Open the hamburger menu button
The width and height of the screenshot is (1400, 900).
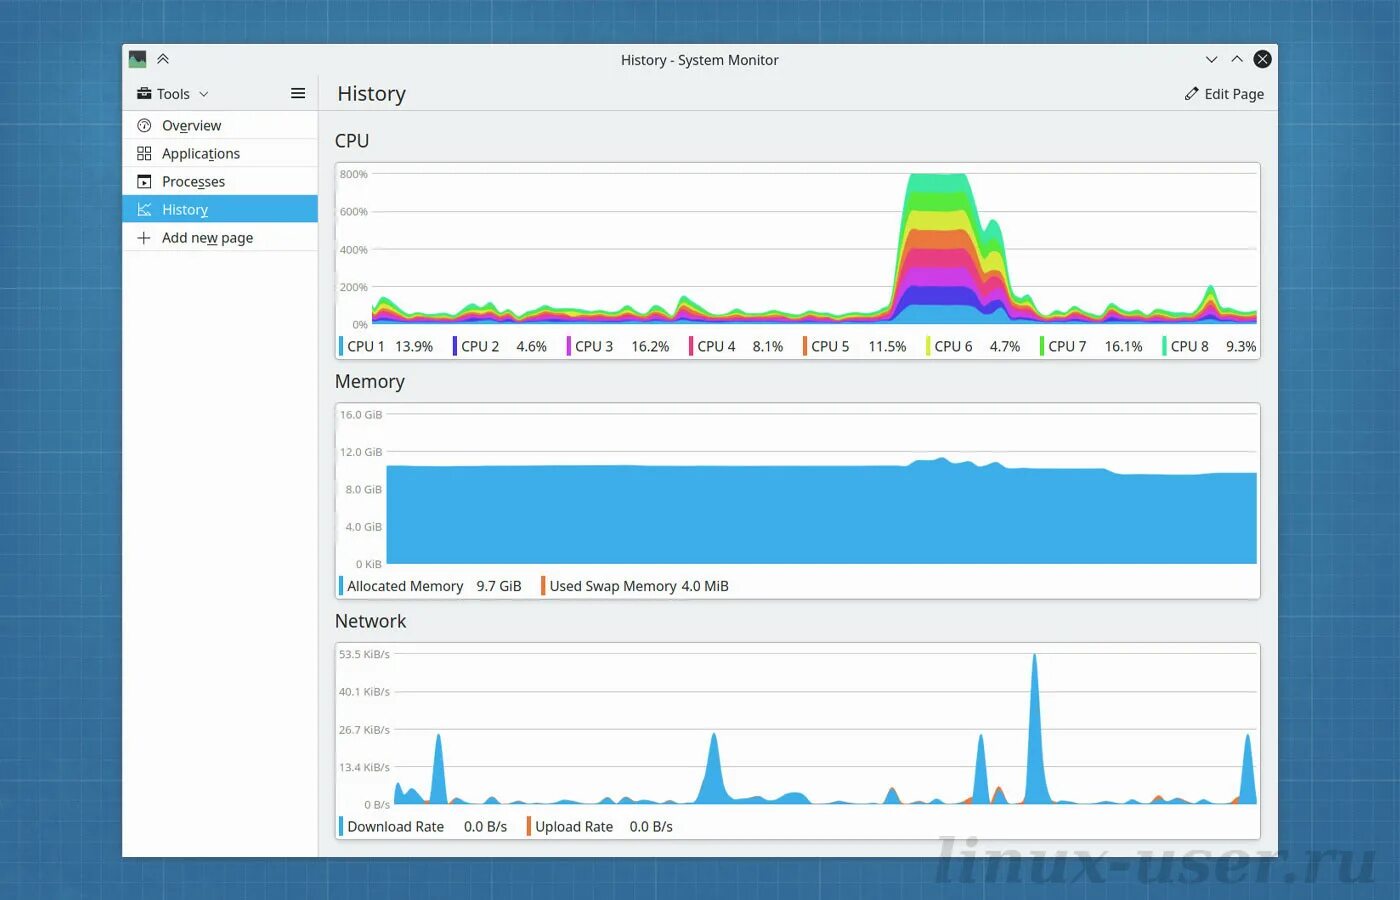point(298,93)
